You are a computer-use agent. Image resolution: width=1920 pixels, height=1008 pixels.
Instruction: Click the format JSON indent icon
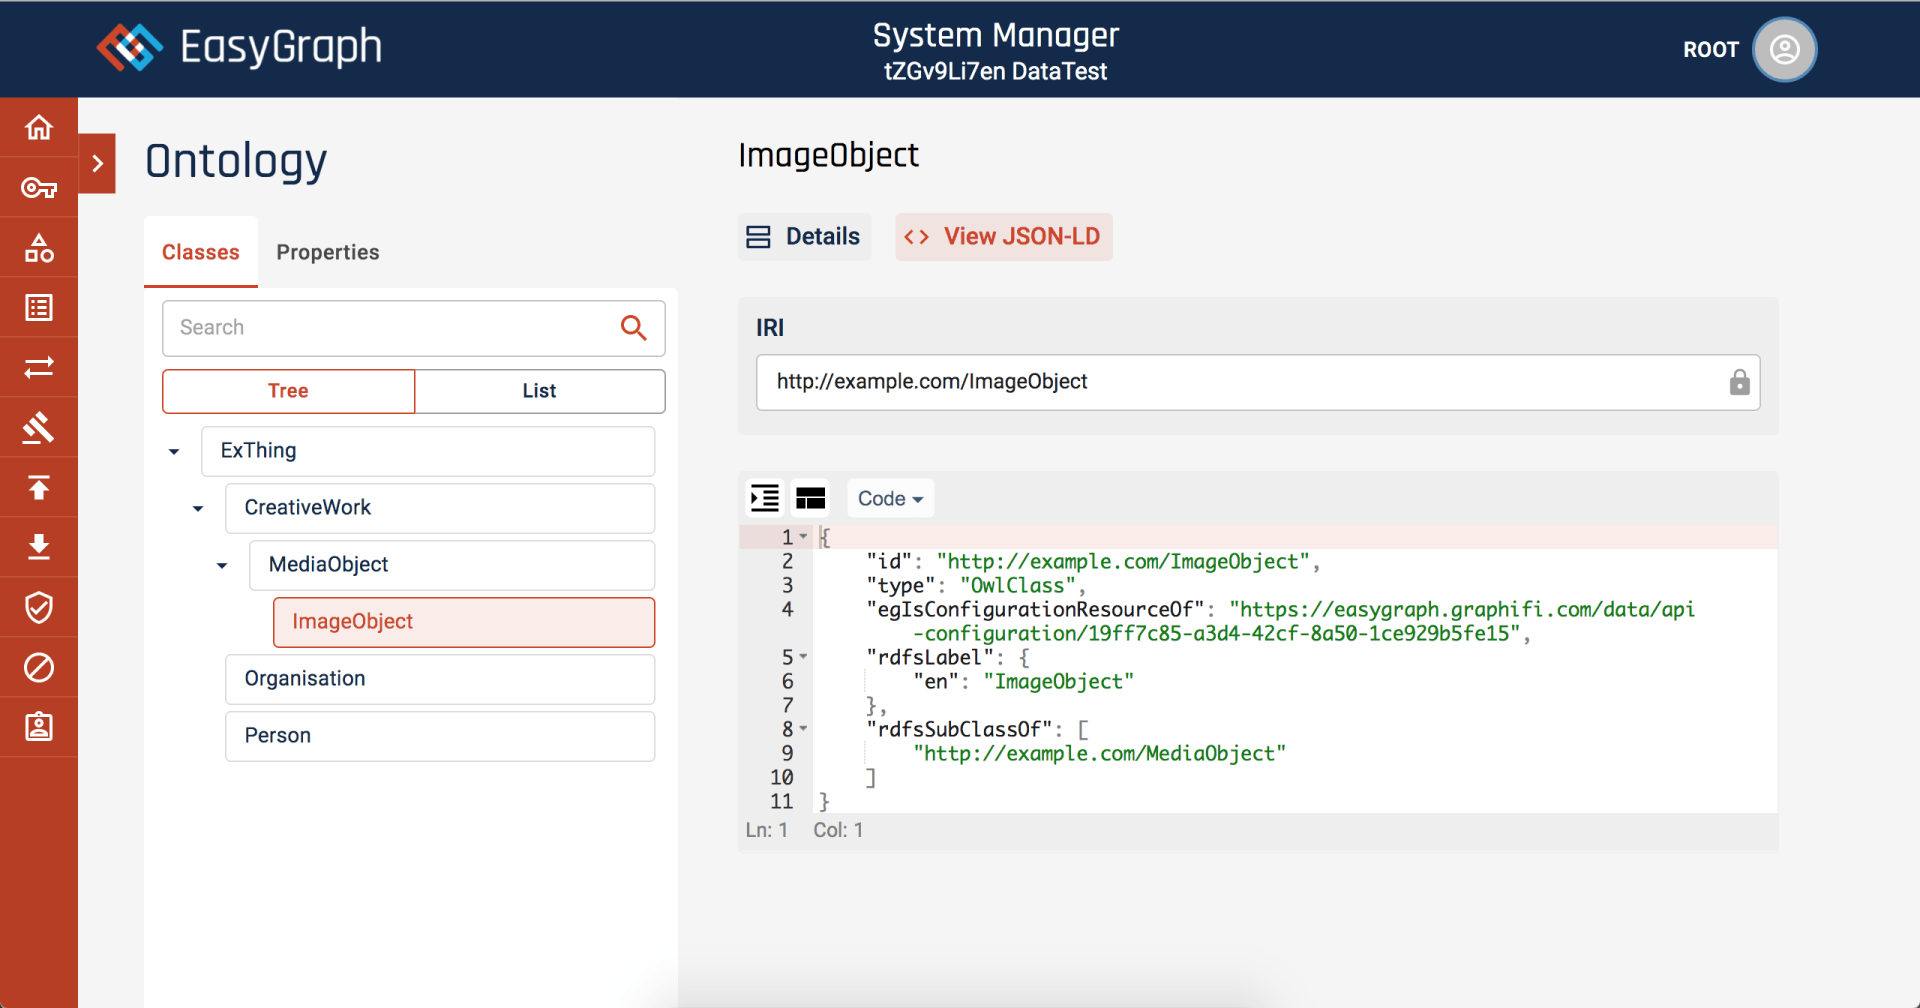click(765, 498)
